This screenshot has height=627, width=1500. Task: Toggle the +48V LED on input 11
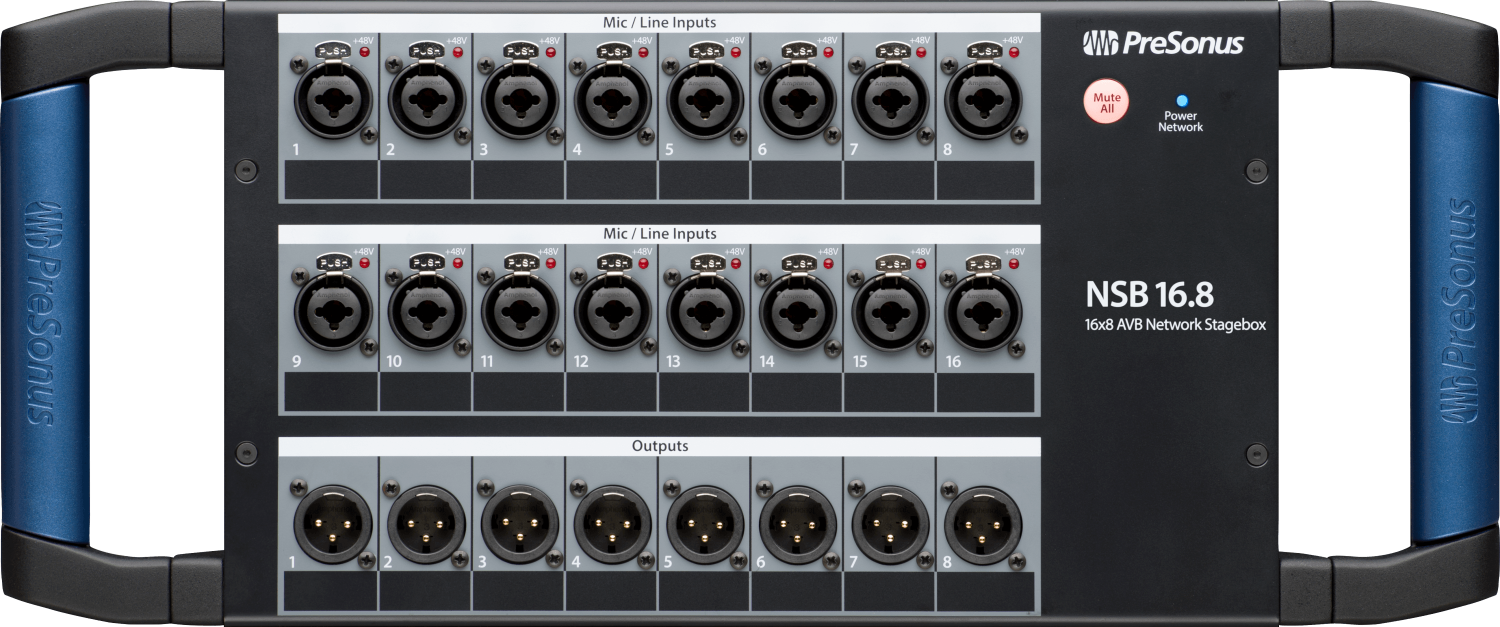coord(551,262)
